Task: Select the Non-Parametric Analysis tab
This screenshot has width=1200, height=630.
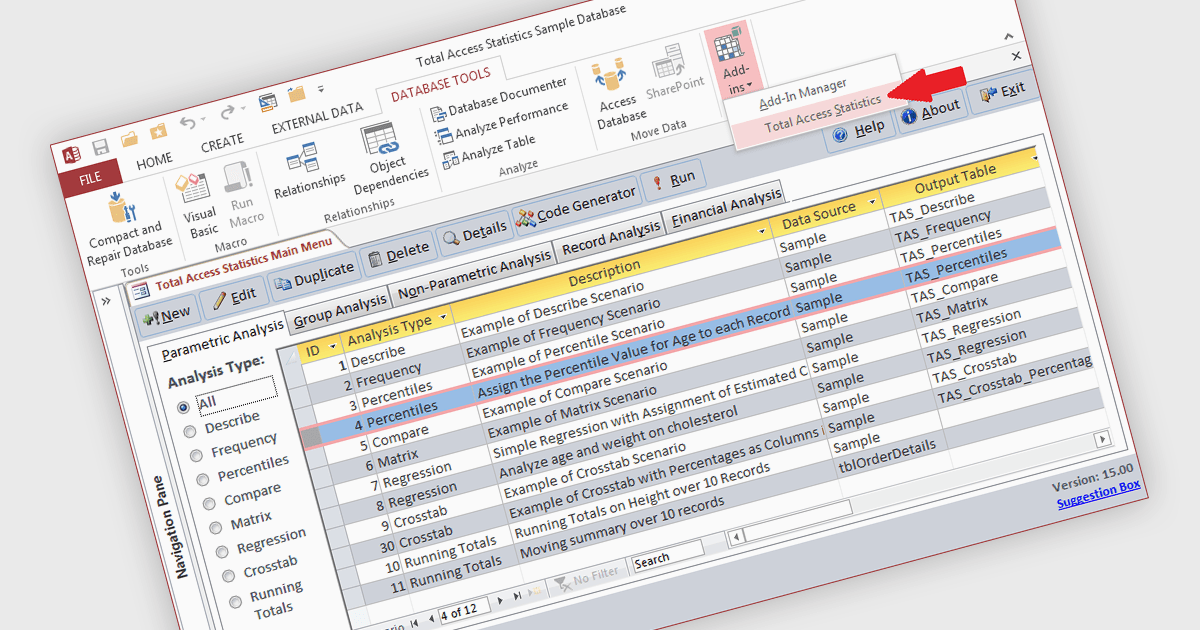Action: 474,274
